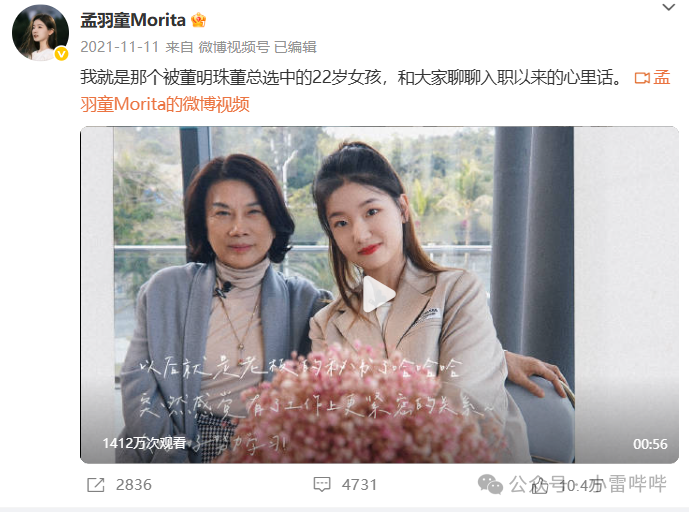The image size is (689, 512).
Task: Click the 2836 repost count
Action: click(x=134, y=485)
